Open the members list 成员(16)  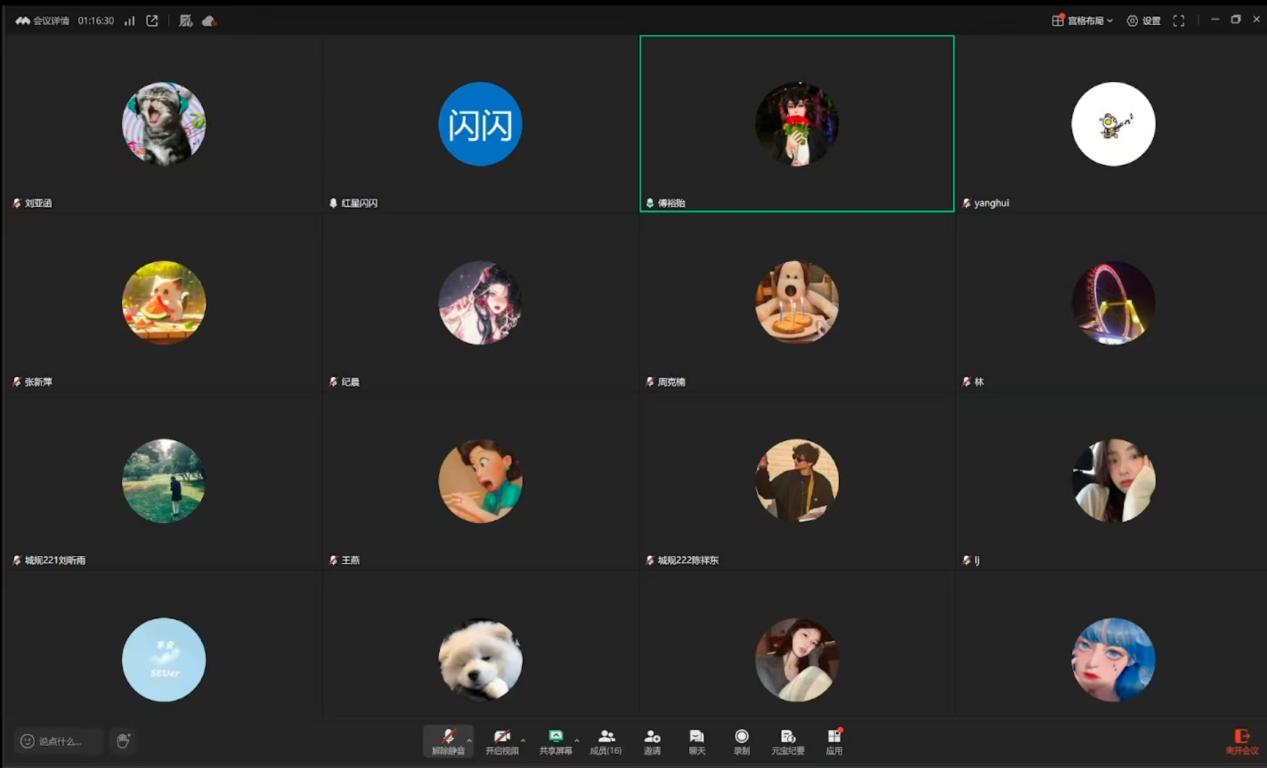coord(605,740)
